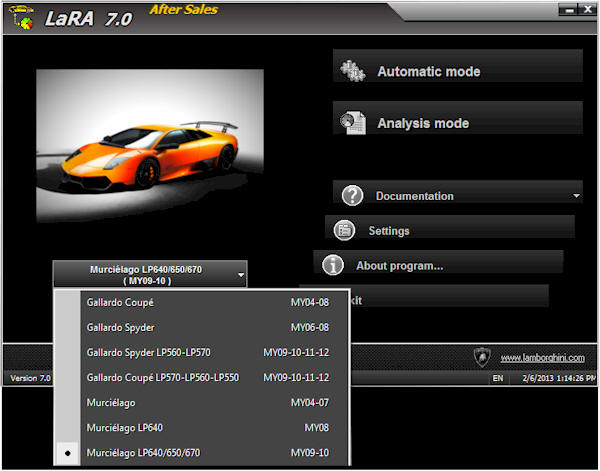The image size is (600, 471).
Task: Open About program dialog
Action: coord(439,261)
